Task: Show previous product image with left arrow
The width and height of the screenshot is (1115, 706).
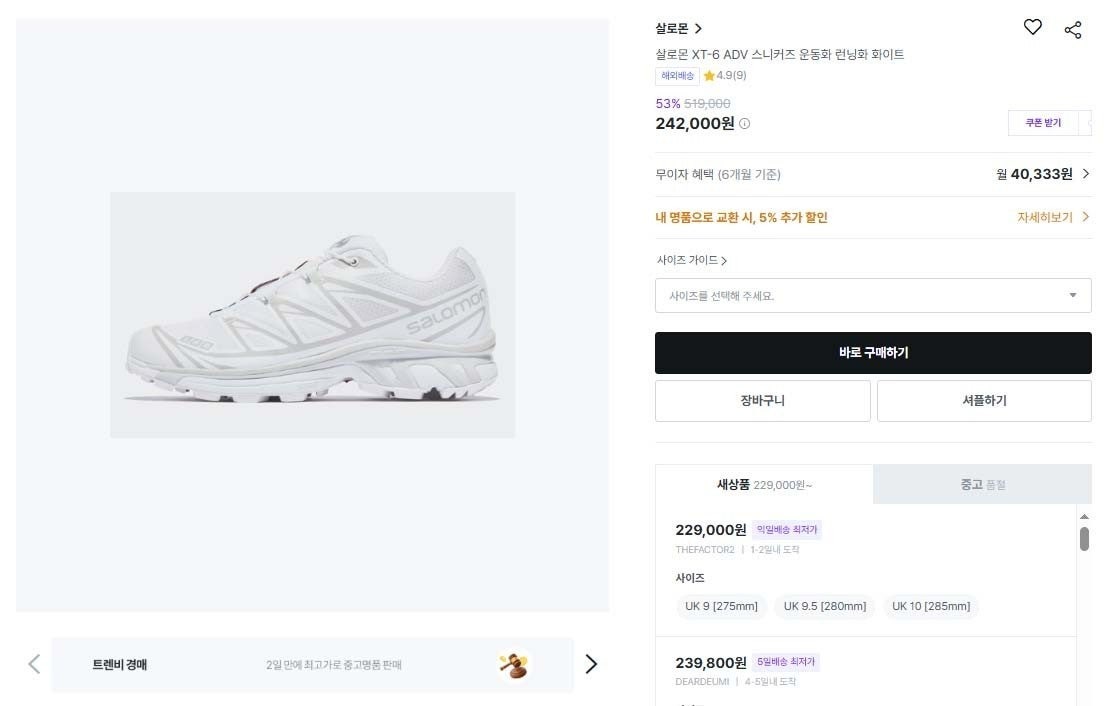Action: pos(34,663)
